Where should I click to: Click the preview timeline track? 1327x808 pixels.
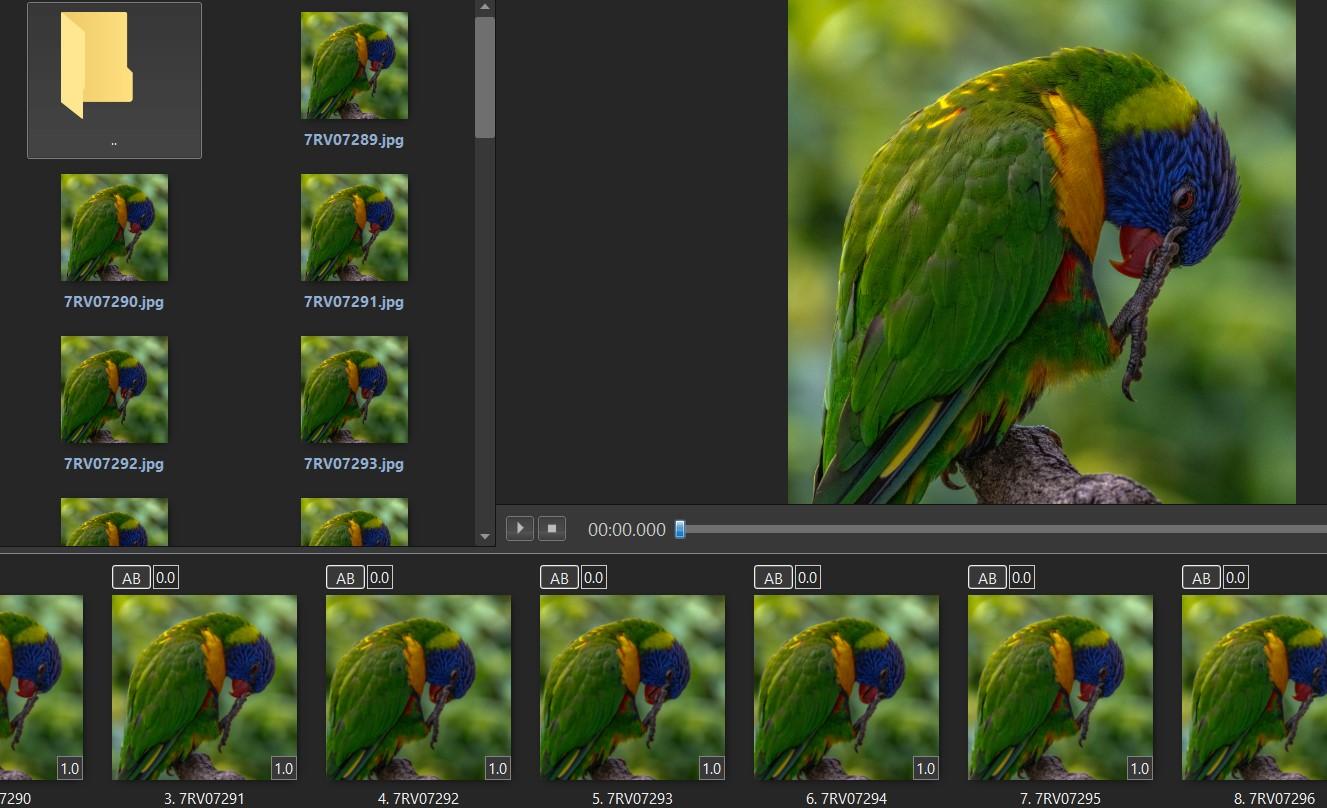click(1003, 529)
